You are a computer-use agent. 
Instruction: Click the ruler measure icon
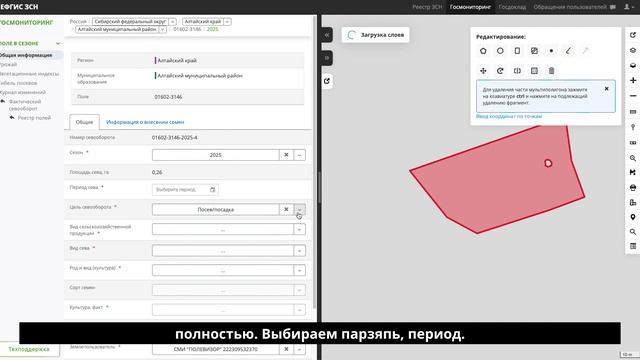click(x=633, y=111)
